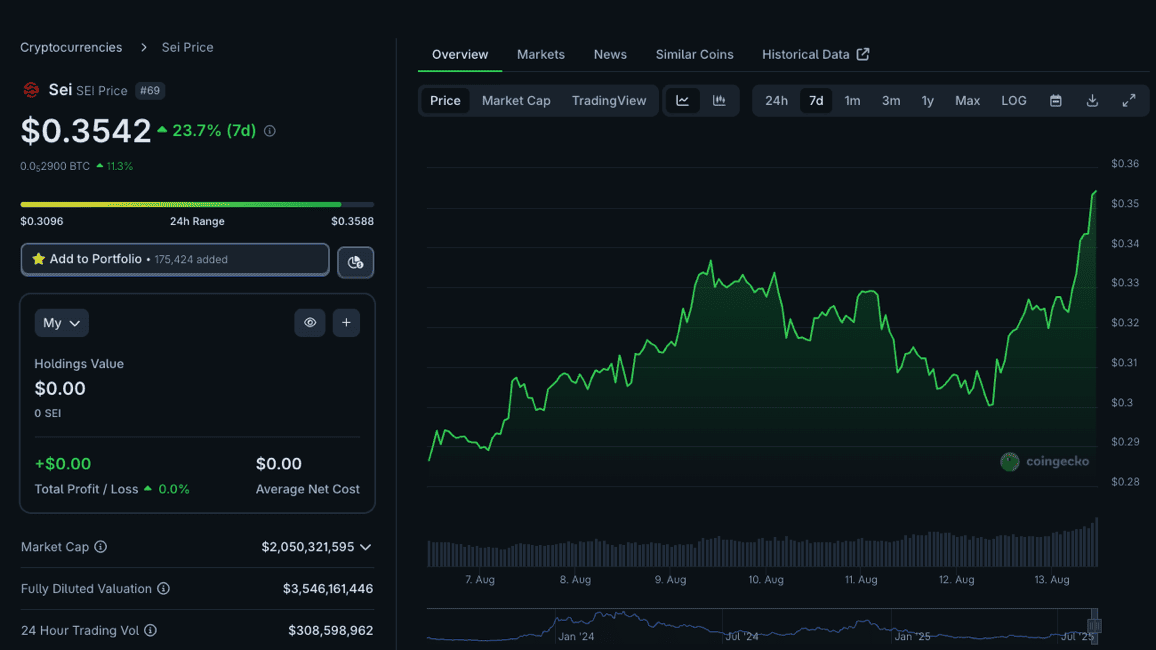Click the plus icon to add holdings
The image size is (1156, 650).
tap(346, 323)
